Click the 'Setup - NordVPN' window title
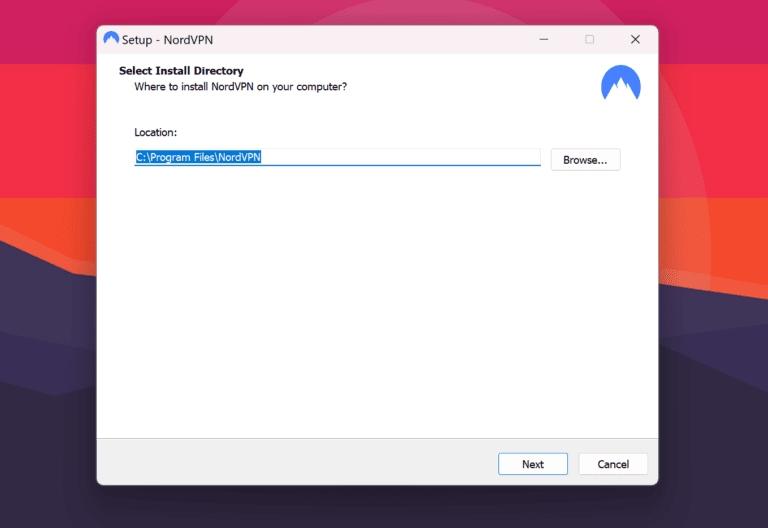Viewport: 768px width, 528px height. point(167,40)
